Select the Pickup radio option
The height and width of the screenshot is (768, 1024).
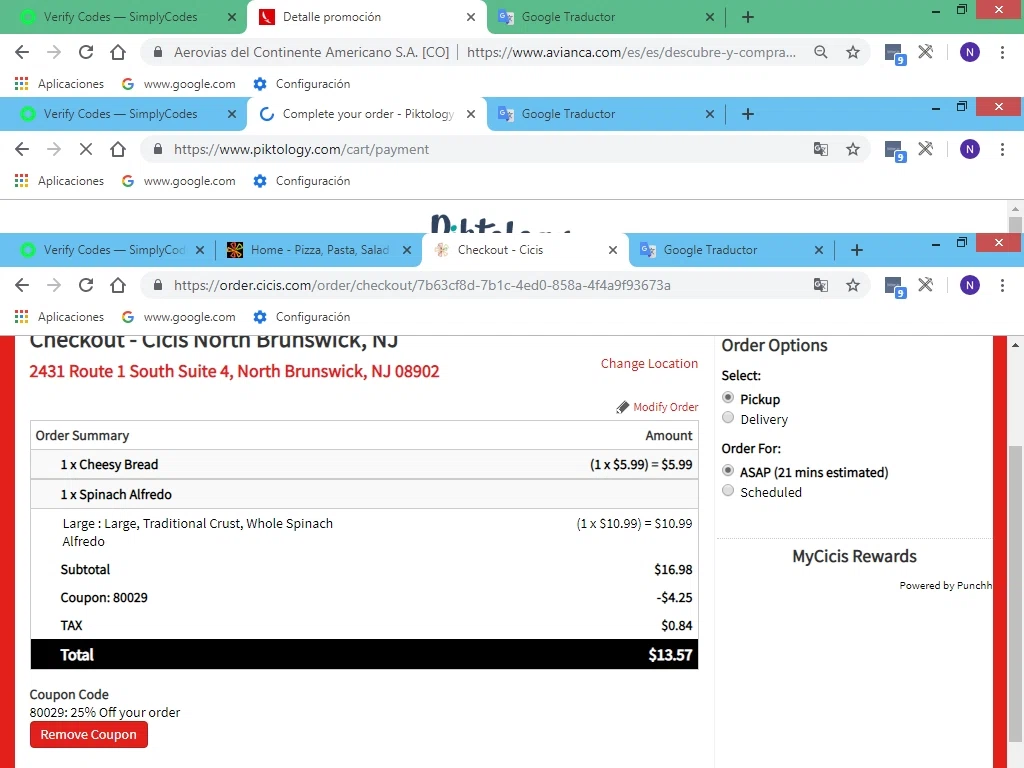click(x=728, y=398)
